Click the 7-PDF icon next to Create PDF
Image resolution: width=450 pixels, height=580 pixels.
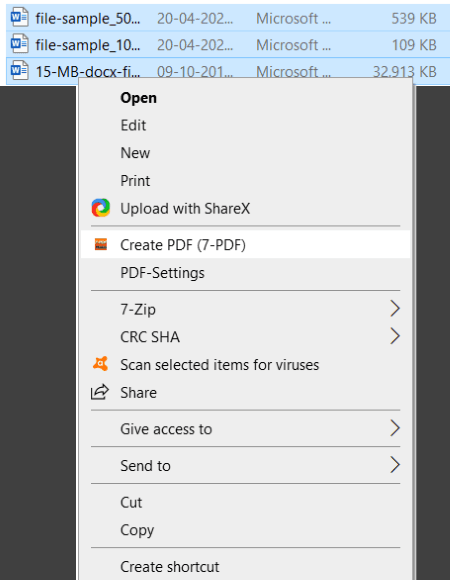coord(101,245)
